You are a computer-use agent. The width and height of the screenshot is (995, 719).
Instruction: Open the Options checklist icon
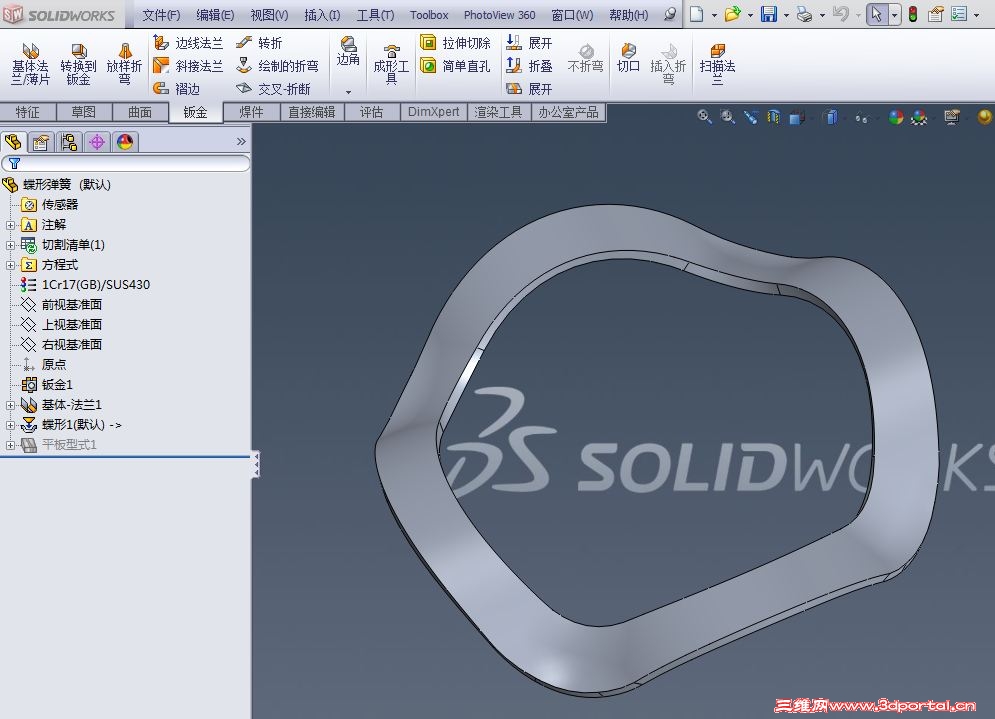(x=959, y=14)
